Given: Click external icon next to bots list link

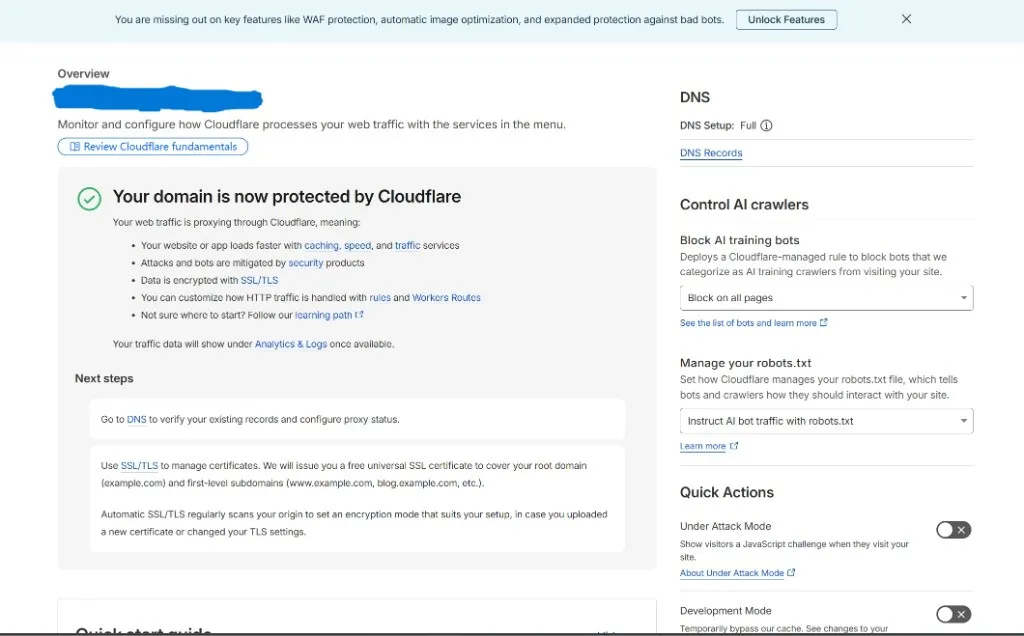Looking at the screenshot, I should (x=824, y=322).
